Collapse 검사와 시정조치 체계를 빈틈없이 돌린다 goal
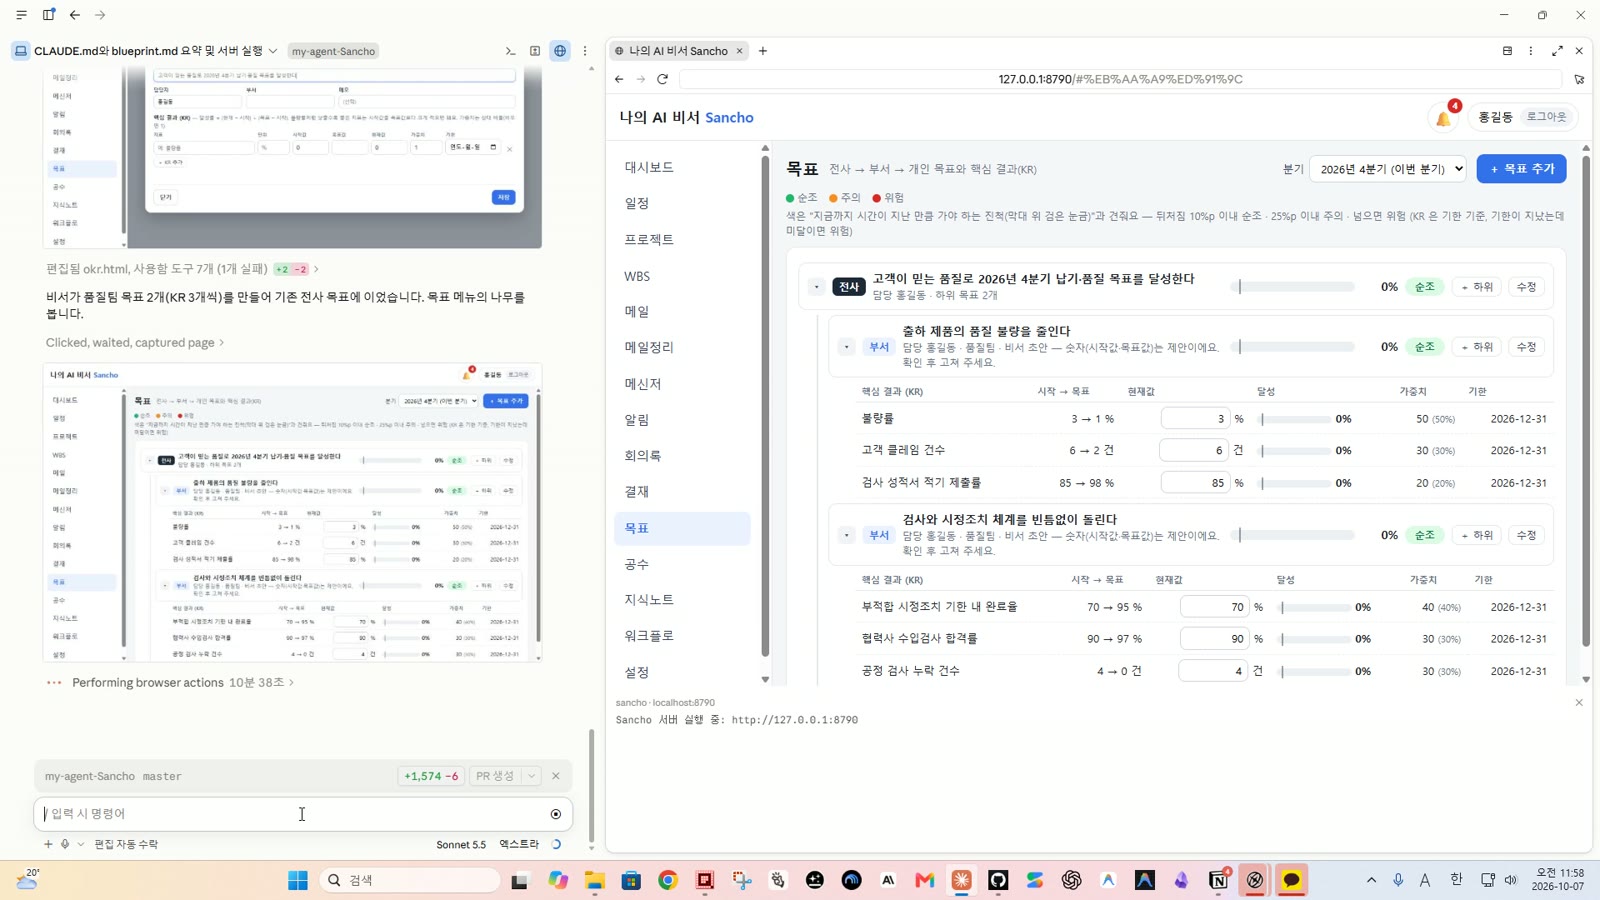The image size is (1600, 900). pos(847,535)
